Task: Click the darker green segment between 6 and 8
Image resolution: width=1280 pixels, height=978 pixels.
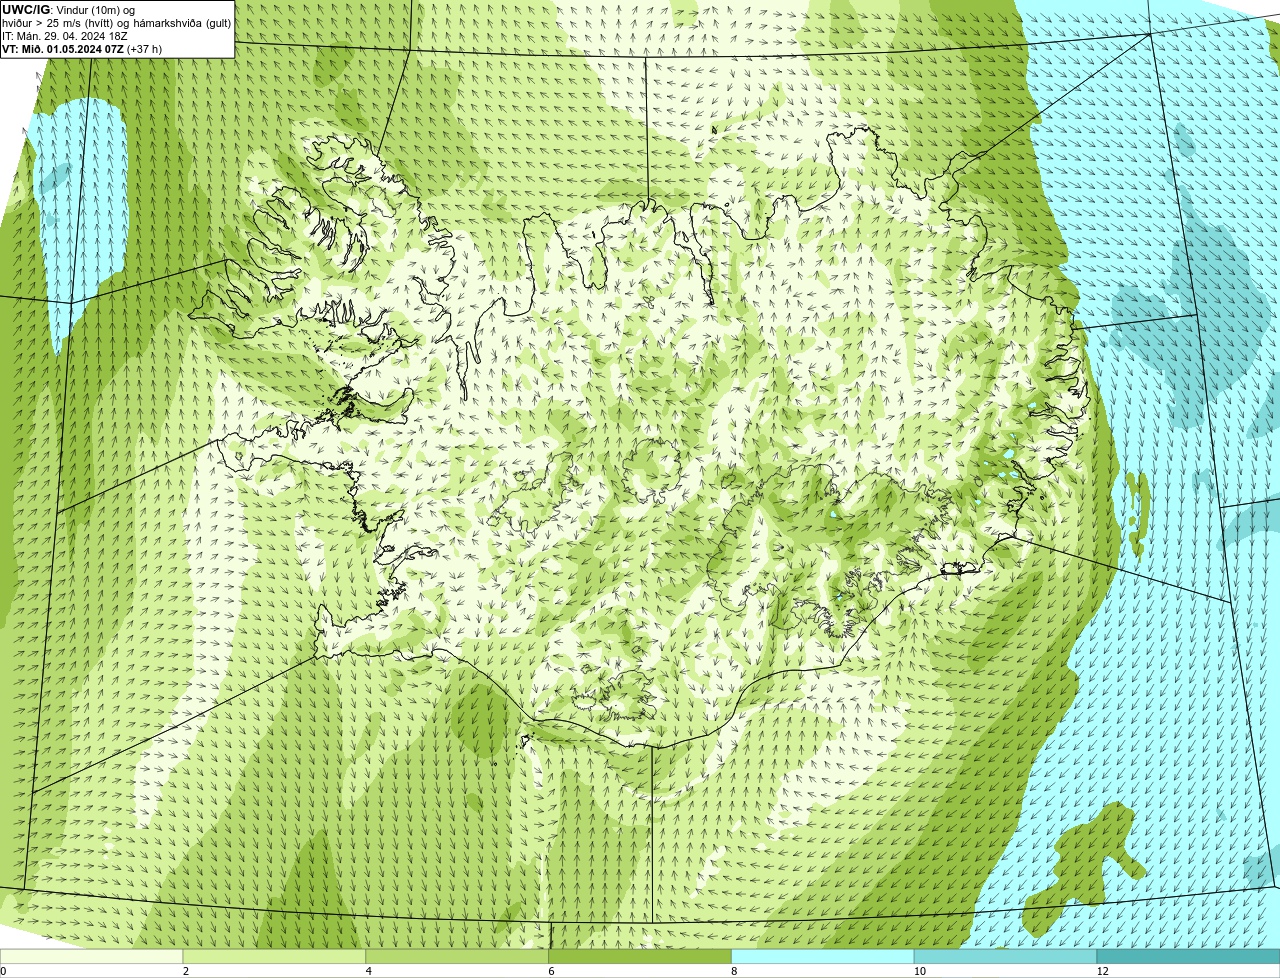Action: tap(640, 957)
